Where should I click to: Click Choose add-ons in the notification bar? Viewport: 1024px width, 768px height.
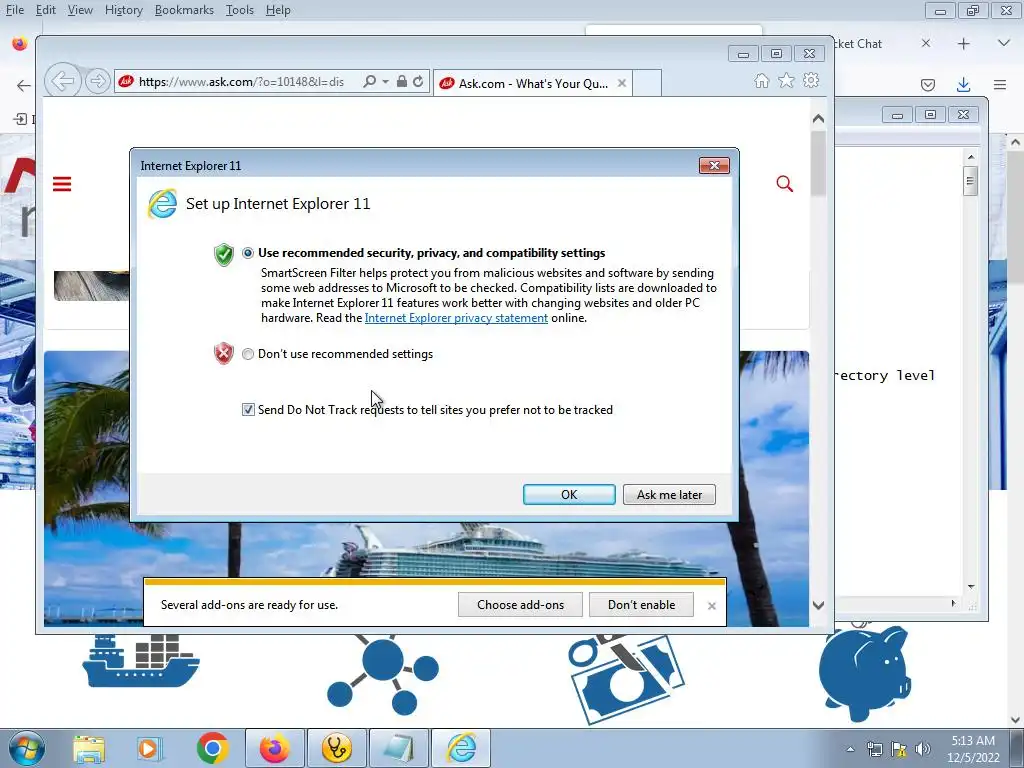pyautogui.click(x=520, y=605)
